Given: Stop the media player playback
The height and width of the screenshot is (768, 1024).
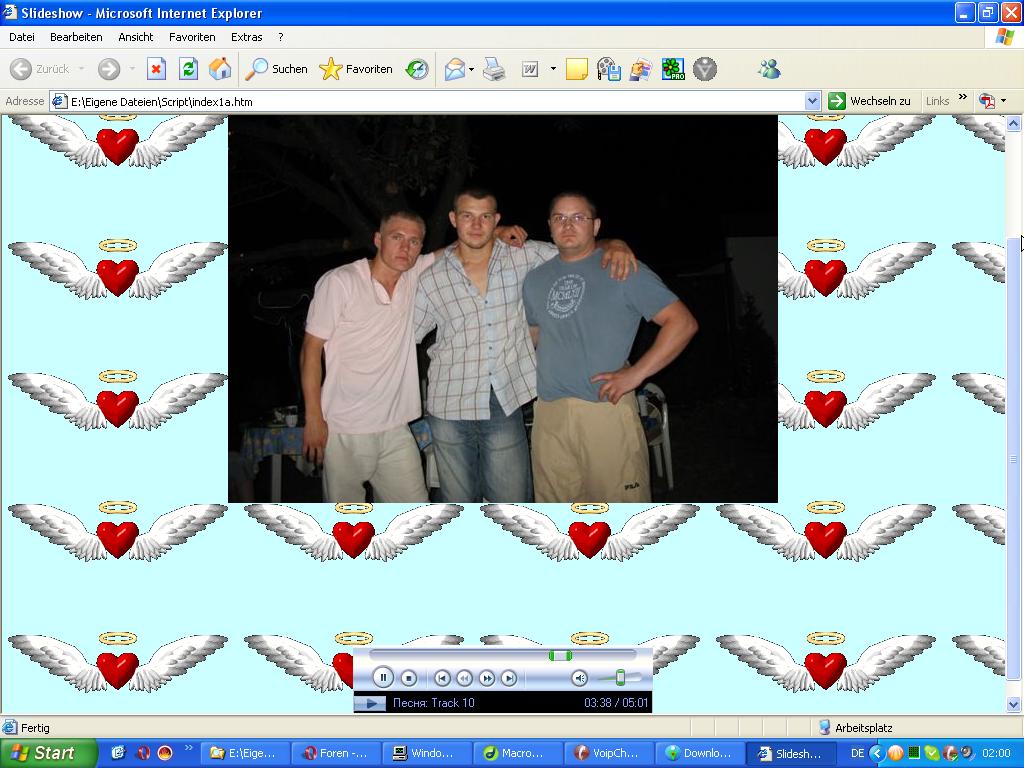Looking at the screenshot, I should [409, 679].
